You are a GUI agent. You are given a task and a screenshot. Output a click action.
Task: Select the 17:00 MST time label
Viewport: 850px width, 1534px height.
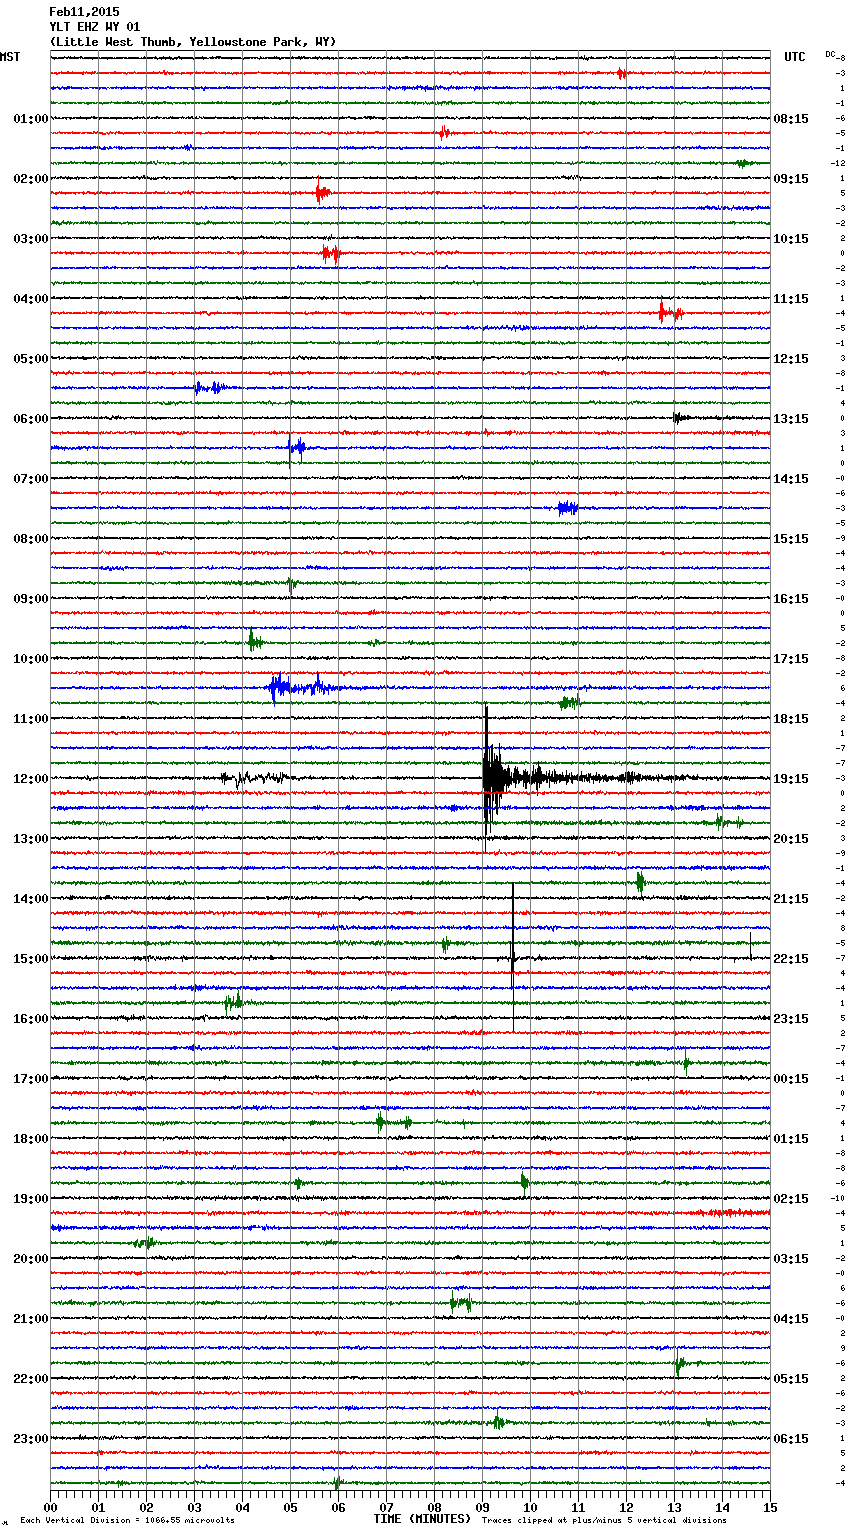point(31,1079)
